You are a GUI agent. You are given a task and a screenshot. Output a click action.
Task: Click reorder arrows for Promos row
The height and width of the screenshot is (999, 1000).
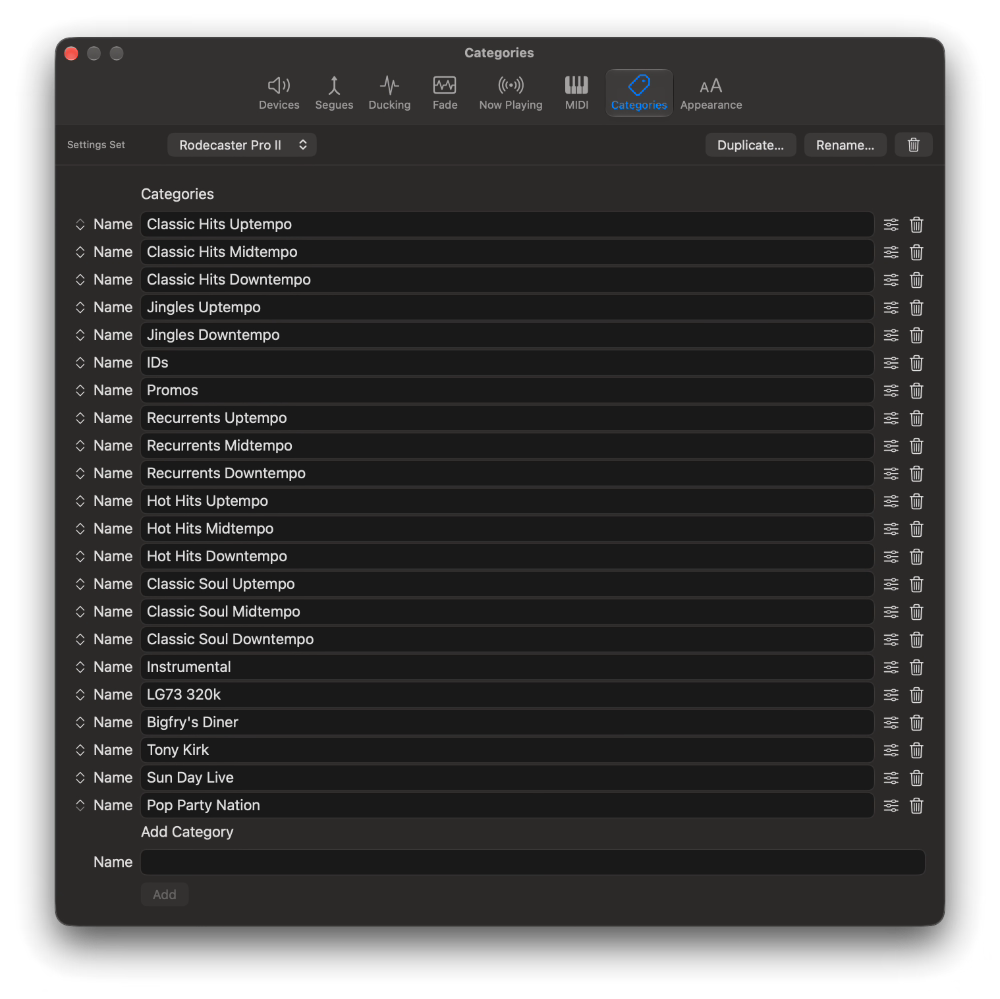coord(80,390)
